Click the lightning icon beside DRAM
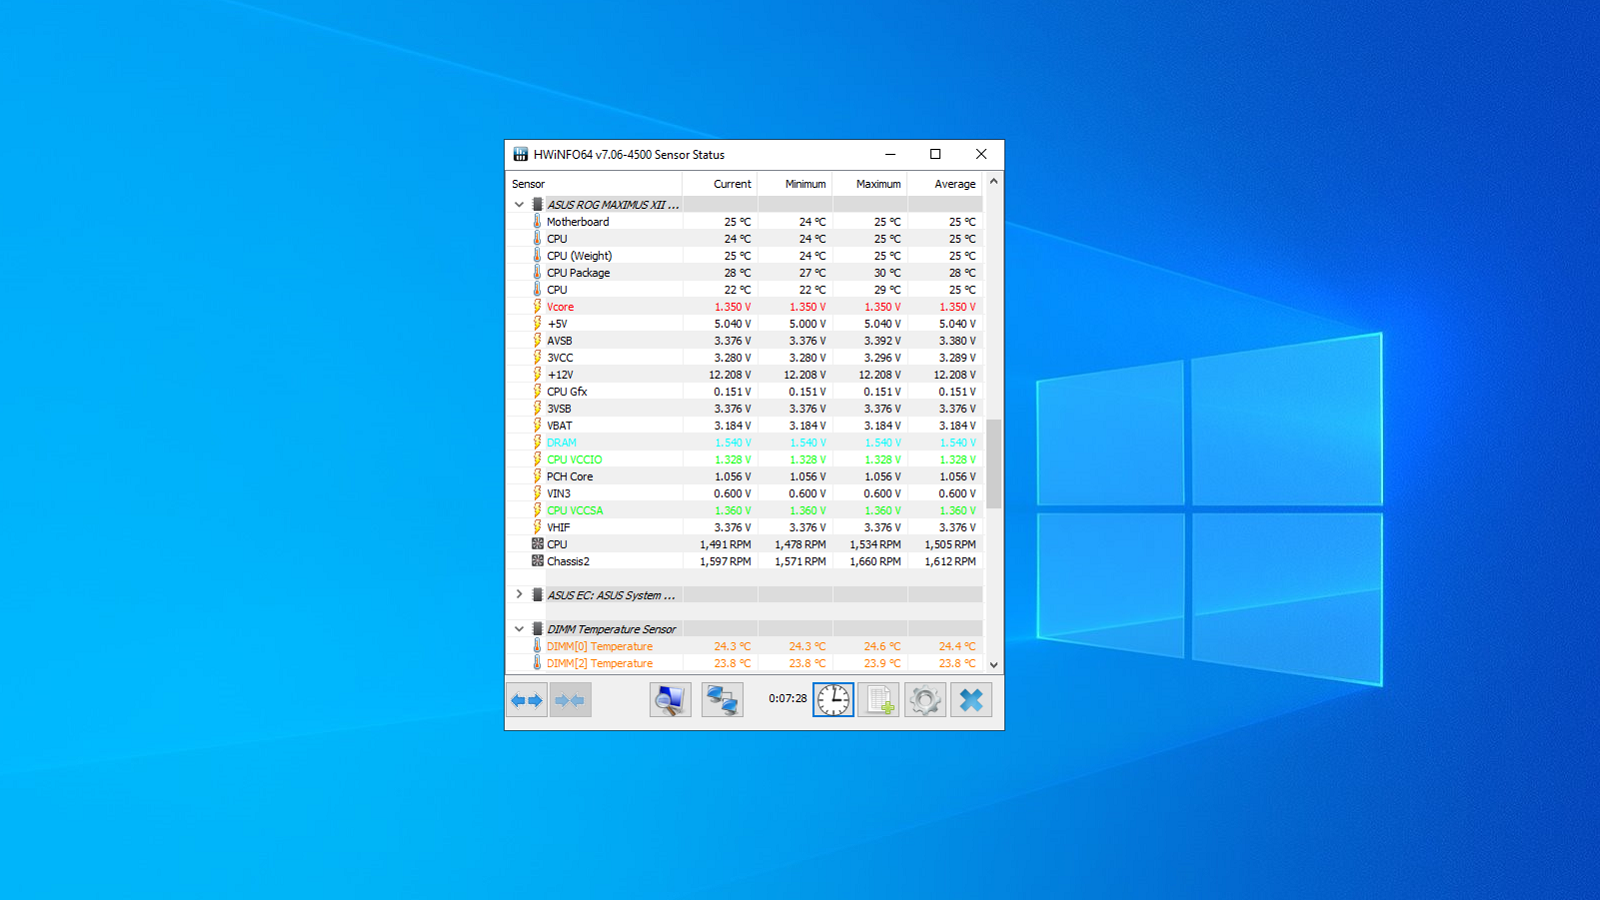Screen dimensions: 1600x900 pos(537,442)
